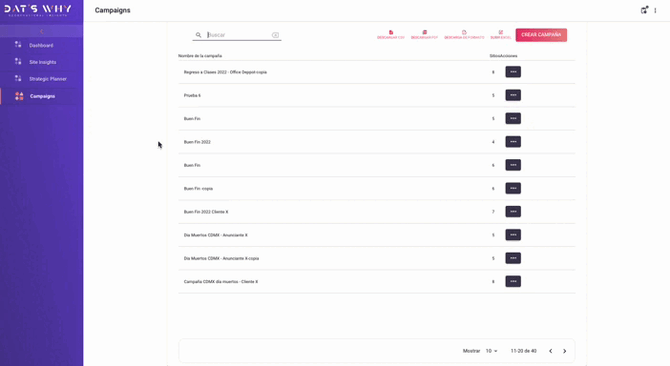Open the vertical three-dot menu in the top bar
The width and height of the screenshot is (670, 366).
655,10
